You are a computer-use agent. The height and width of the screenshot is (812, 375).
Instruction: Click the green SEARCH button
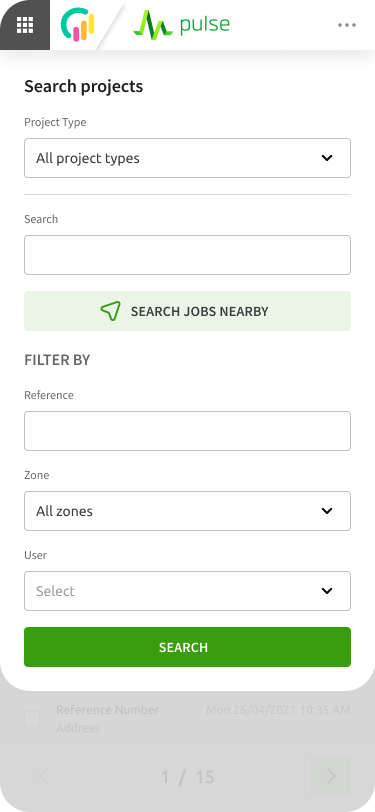[188, 647]
